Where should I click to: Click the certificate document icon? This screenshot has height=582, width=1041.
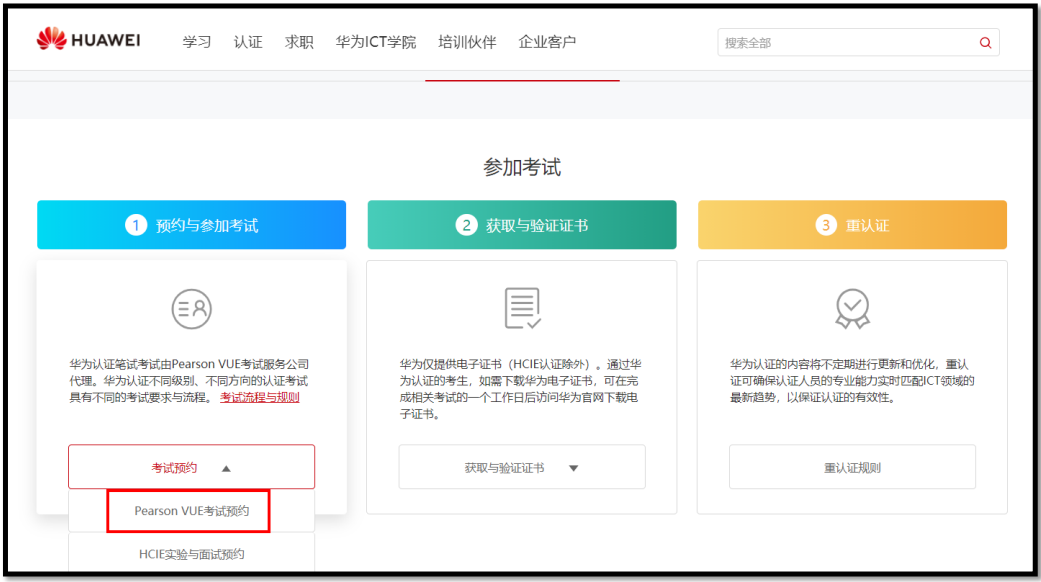[522, 308]
